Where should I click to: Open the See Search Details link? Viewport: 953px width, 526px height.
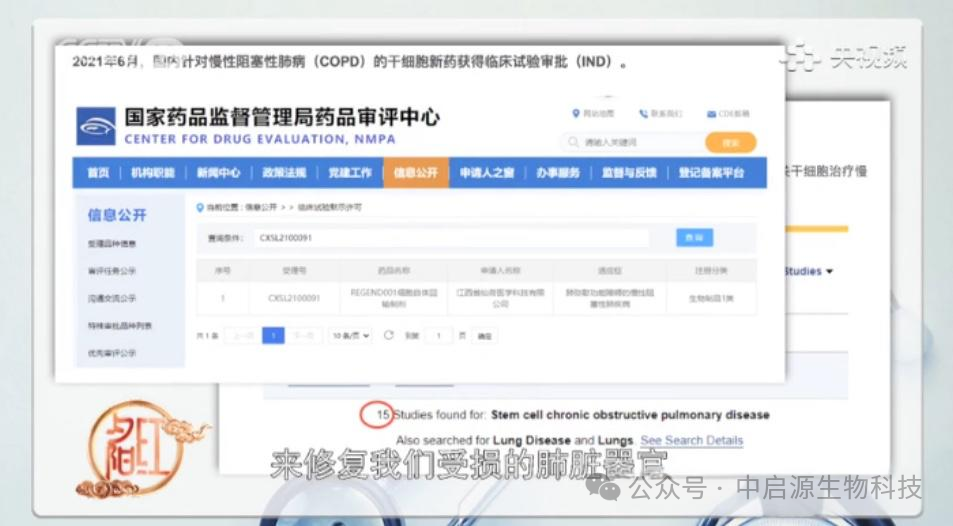[691, 440]
